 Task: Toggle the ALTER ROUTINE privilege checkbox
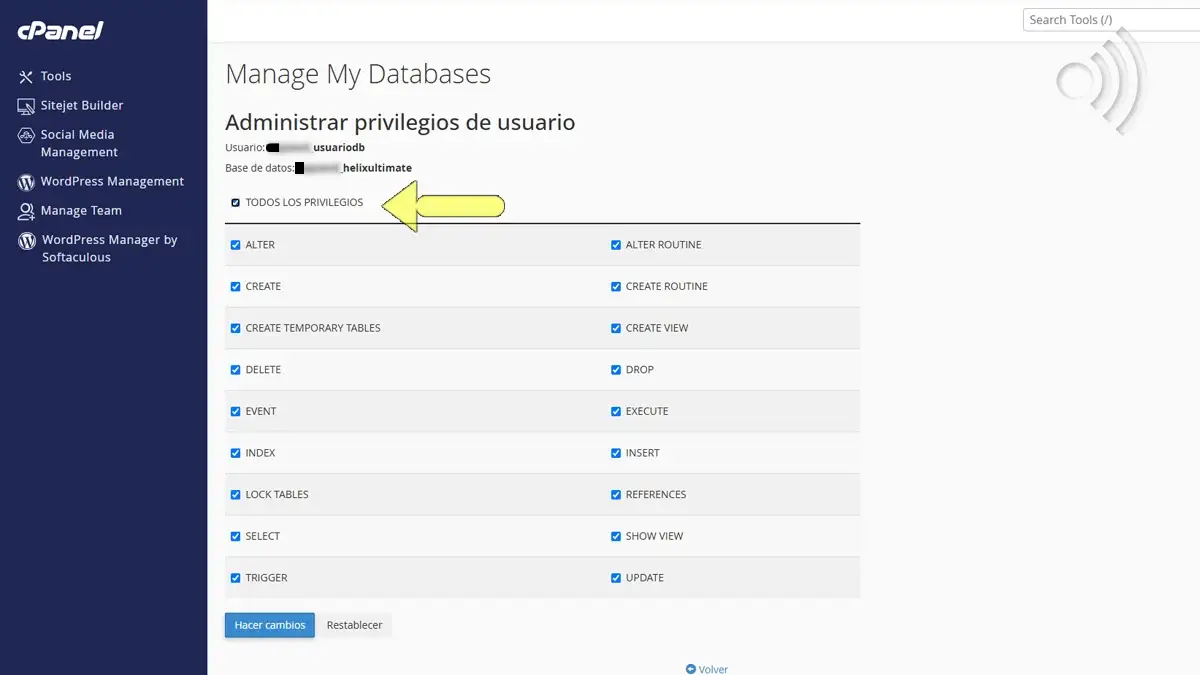pyautogui.click(x=616, y=244)
